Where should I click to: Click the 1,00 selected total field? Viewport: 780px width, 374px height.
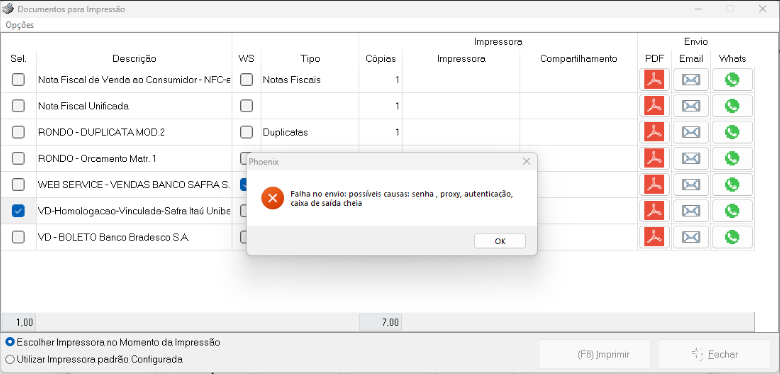tap(18, 322)
